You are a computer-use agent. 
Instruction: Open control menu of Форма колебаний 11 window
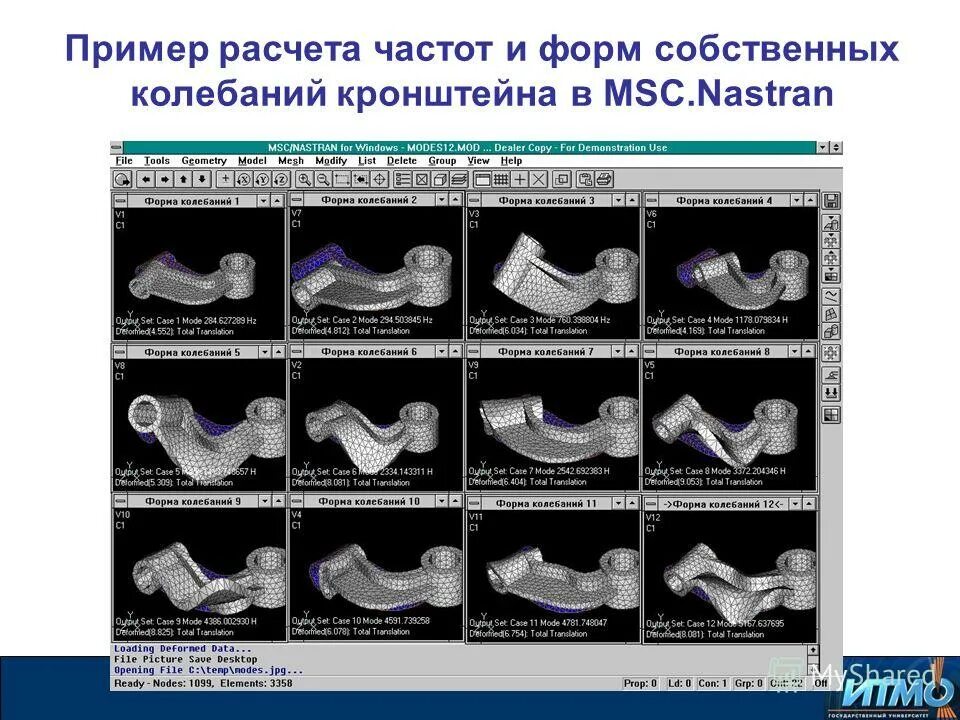(474, 503)
